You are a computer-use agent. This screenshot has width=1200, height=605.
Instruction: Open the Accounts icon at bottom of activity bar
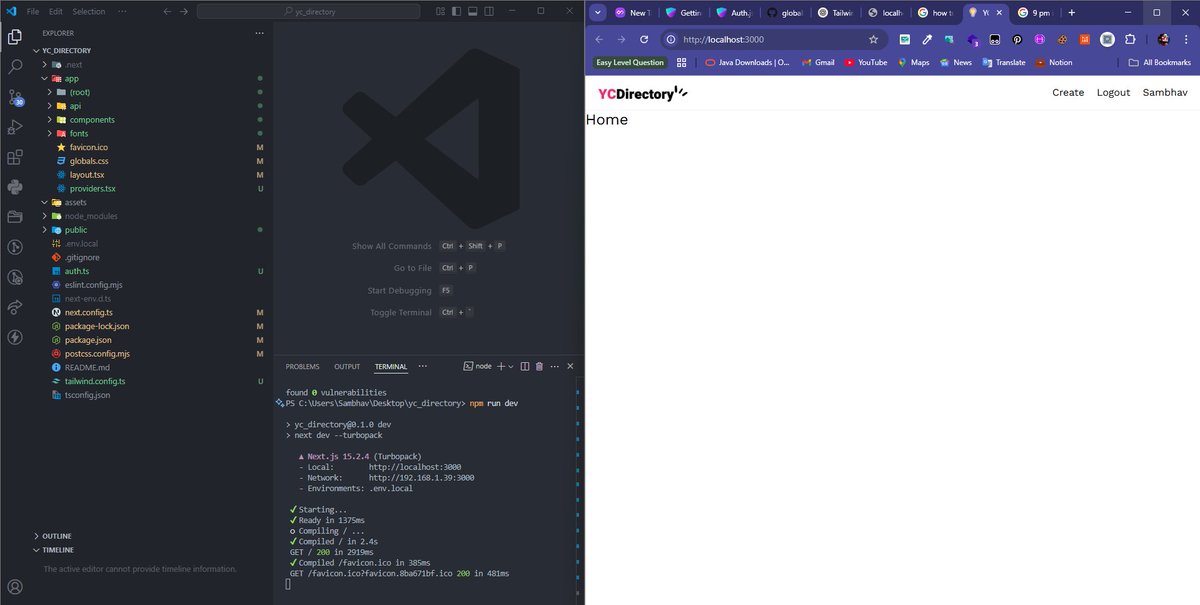tap(15, 587)
